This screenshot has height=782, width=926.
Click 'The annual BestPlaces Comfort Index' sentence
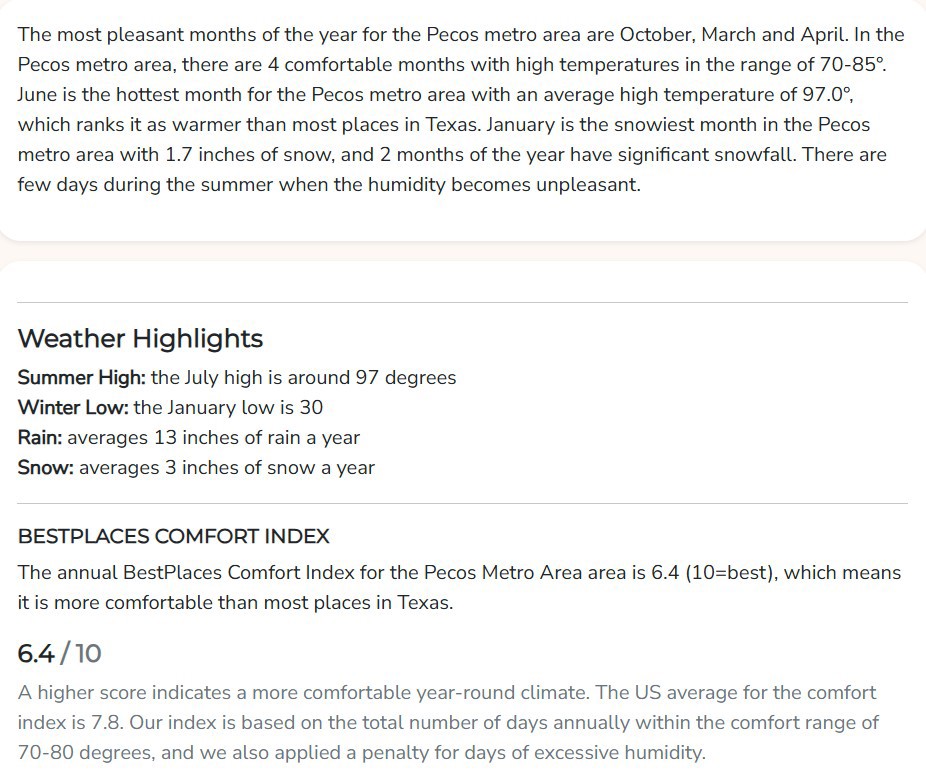pyautogui.click(x=459, y=573)
